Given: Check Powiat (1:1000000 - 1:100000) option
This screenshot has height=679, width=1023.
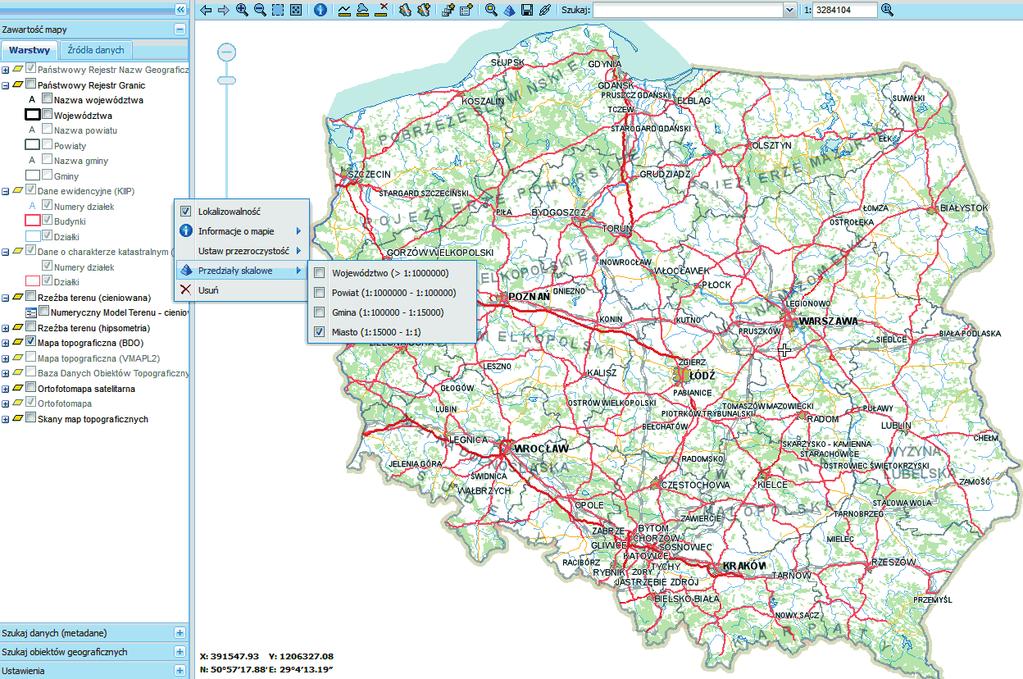Looking at the screenshot, I should click(320, 293).
